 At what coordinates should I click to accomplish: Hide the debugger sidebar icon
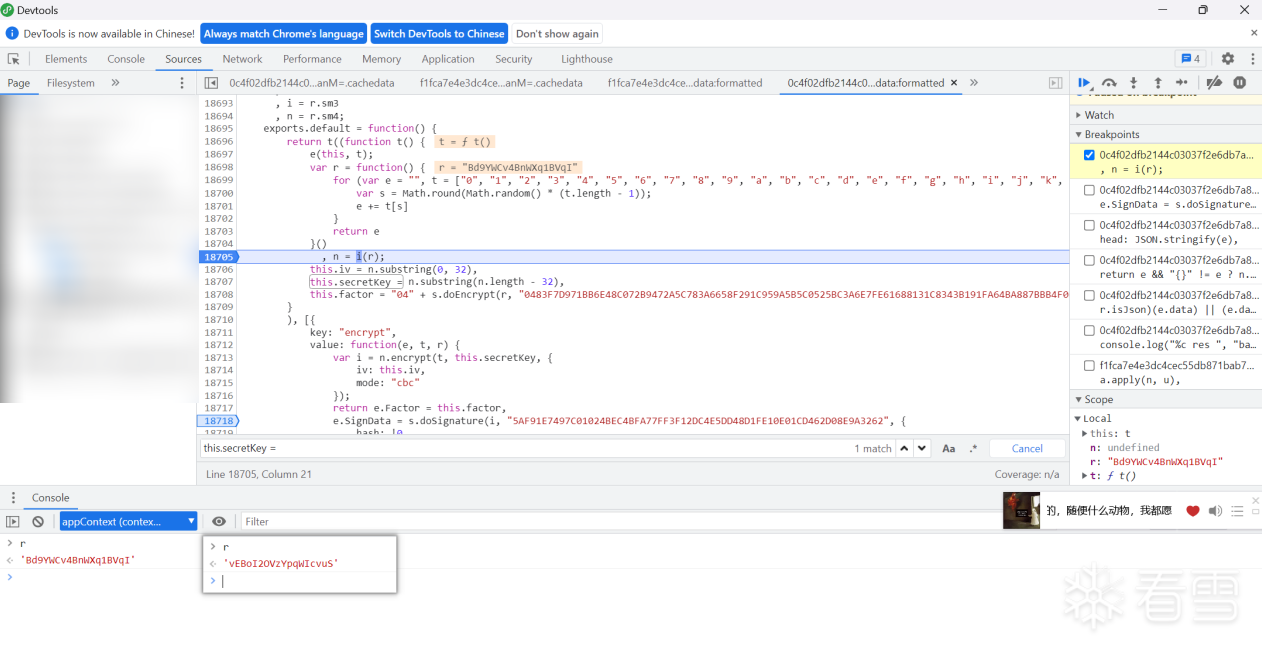(1055, 83)
